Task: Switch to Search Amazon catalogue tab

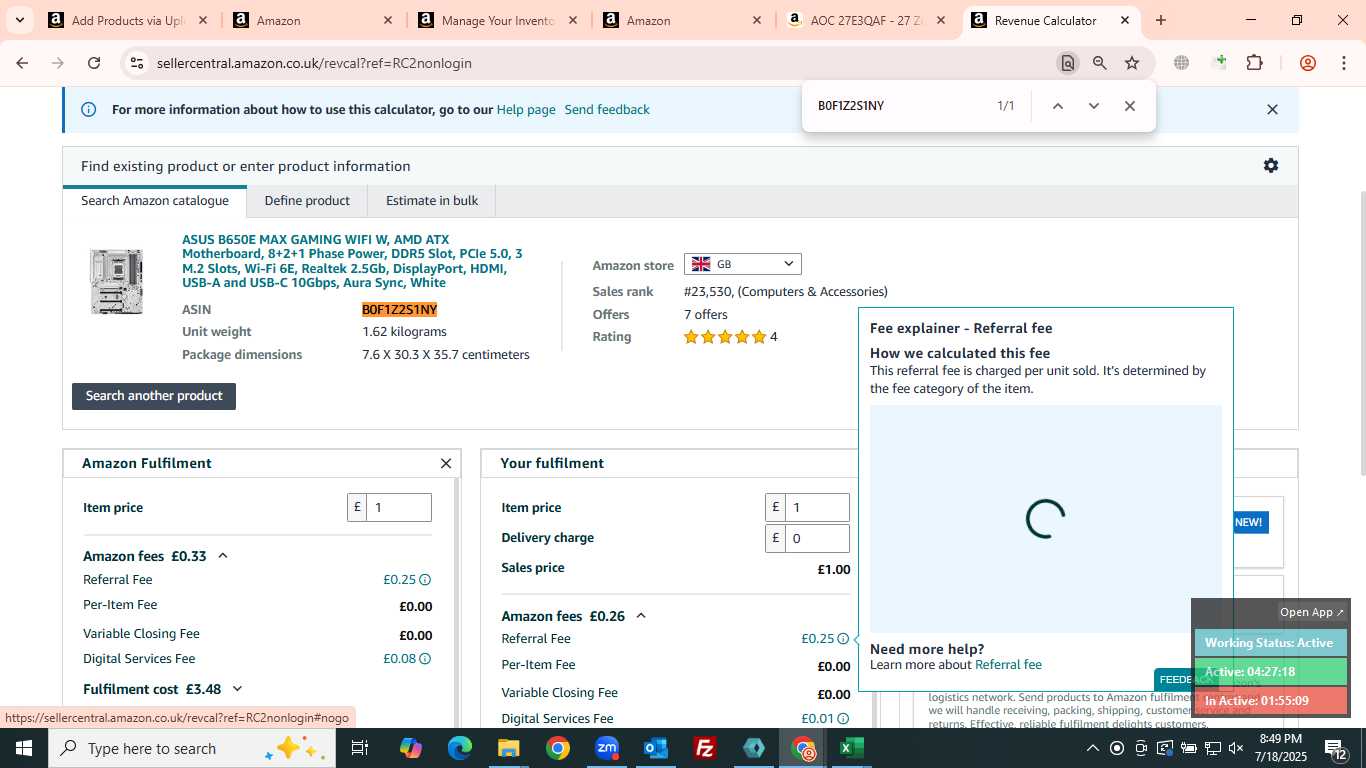Action: click(155, 201)
